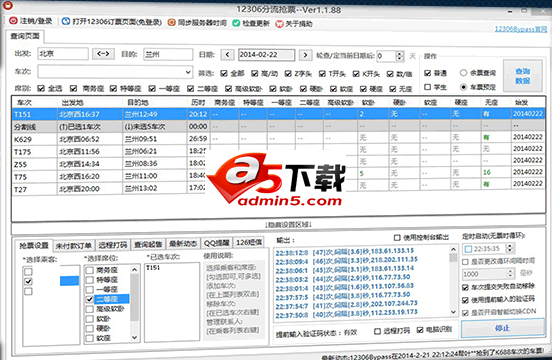Viewport: 552px width, 360px height.
Task: Click the app logo icon in title bar
Action: click(8, 5)
